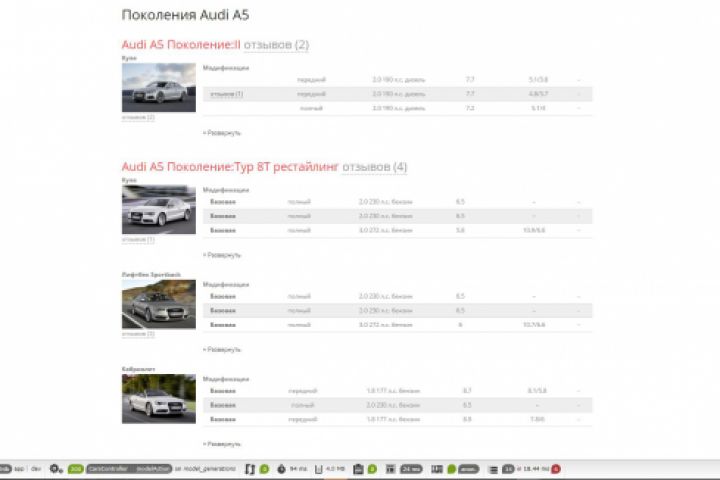
Task: Expand modifications under Typ 8T Купе
Action: tap(222, 255)
